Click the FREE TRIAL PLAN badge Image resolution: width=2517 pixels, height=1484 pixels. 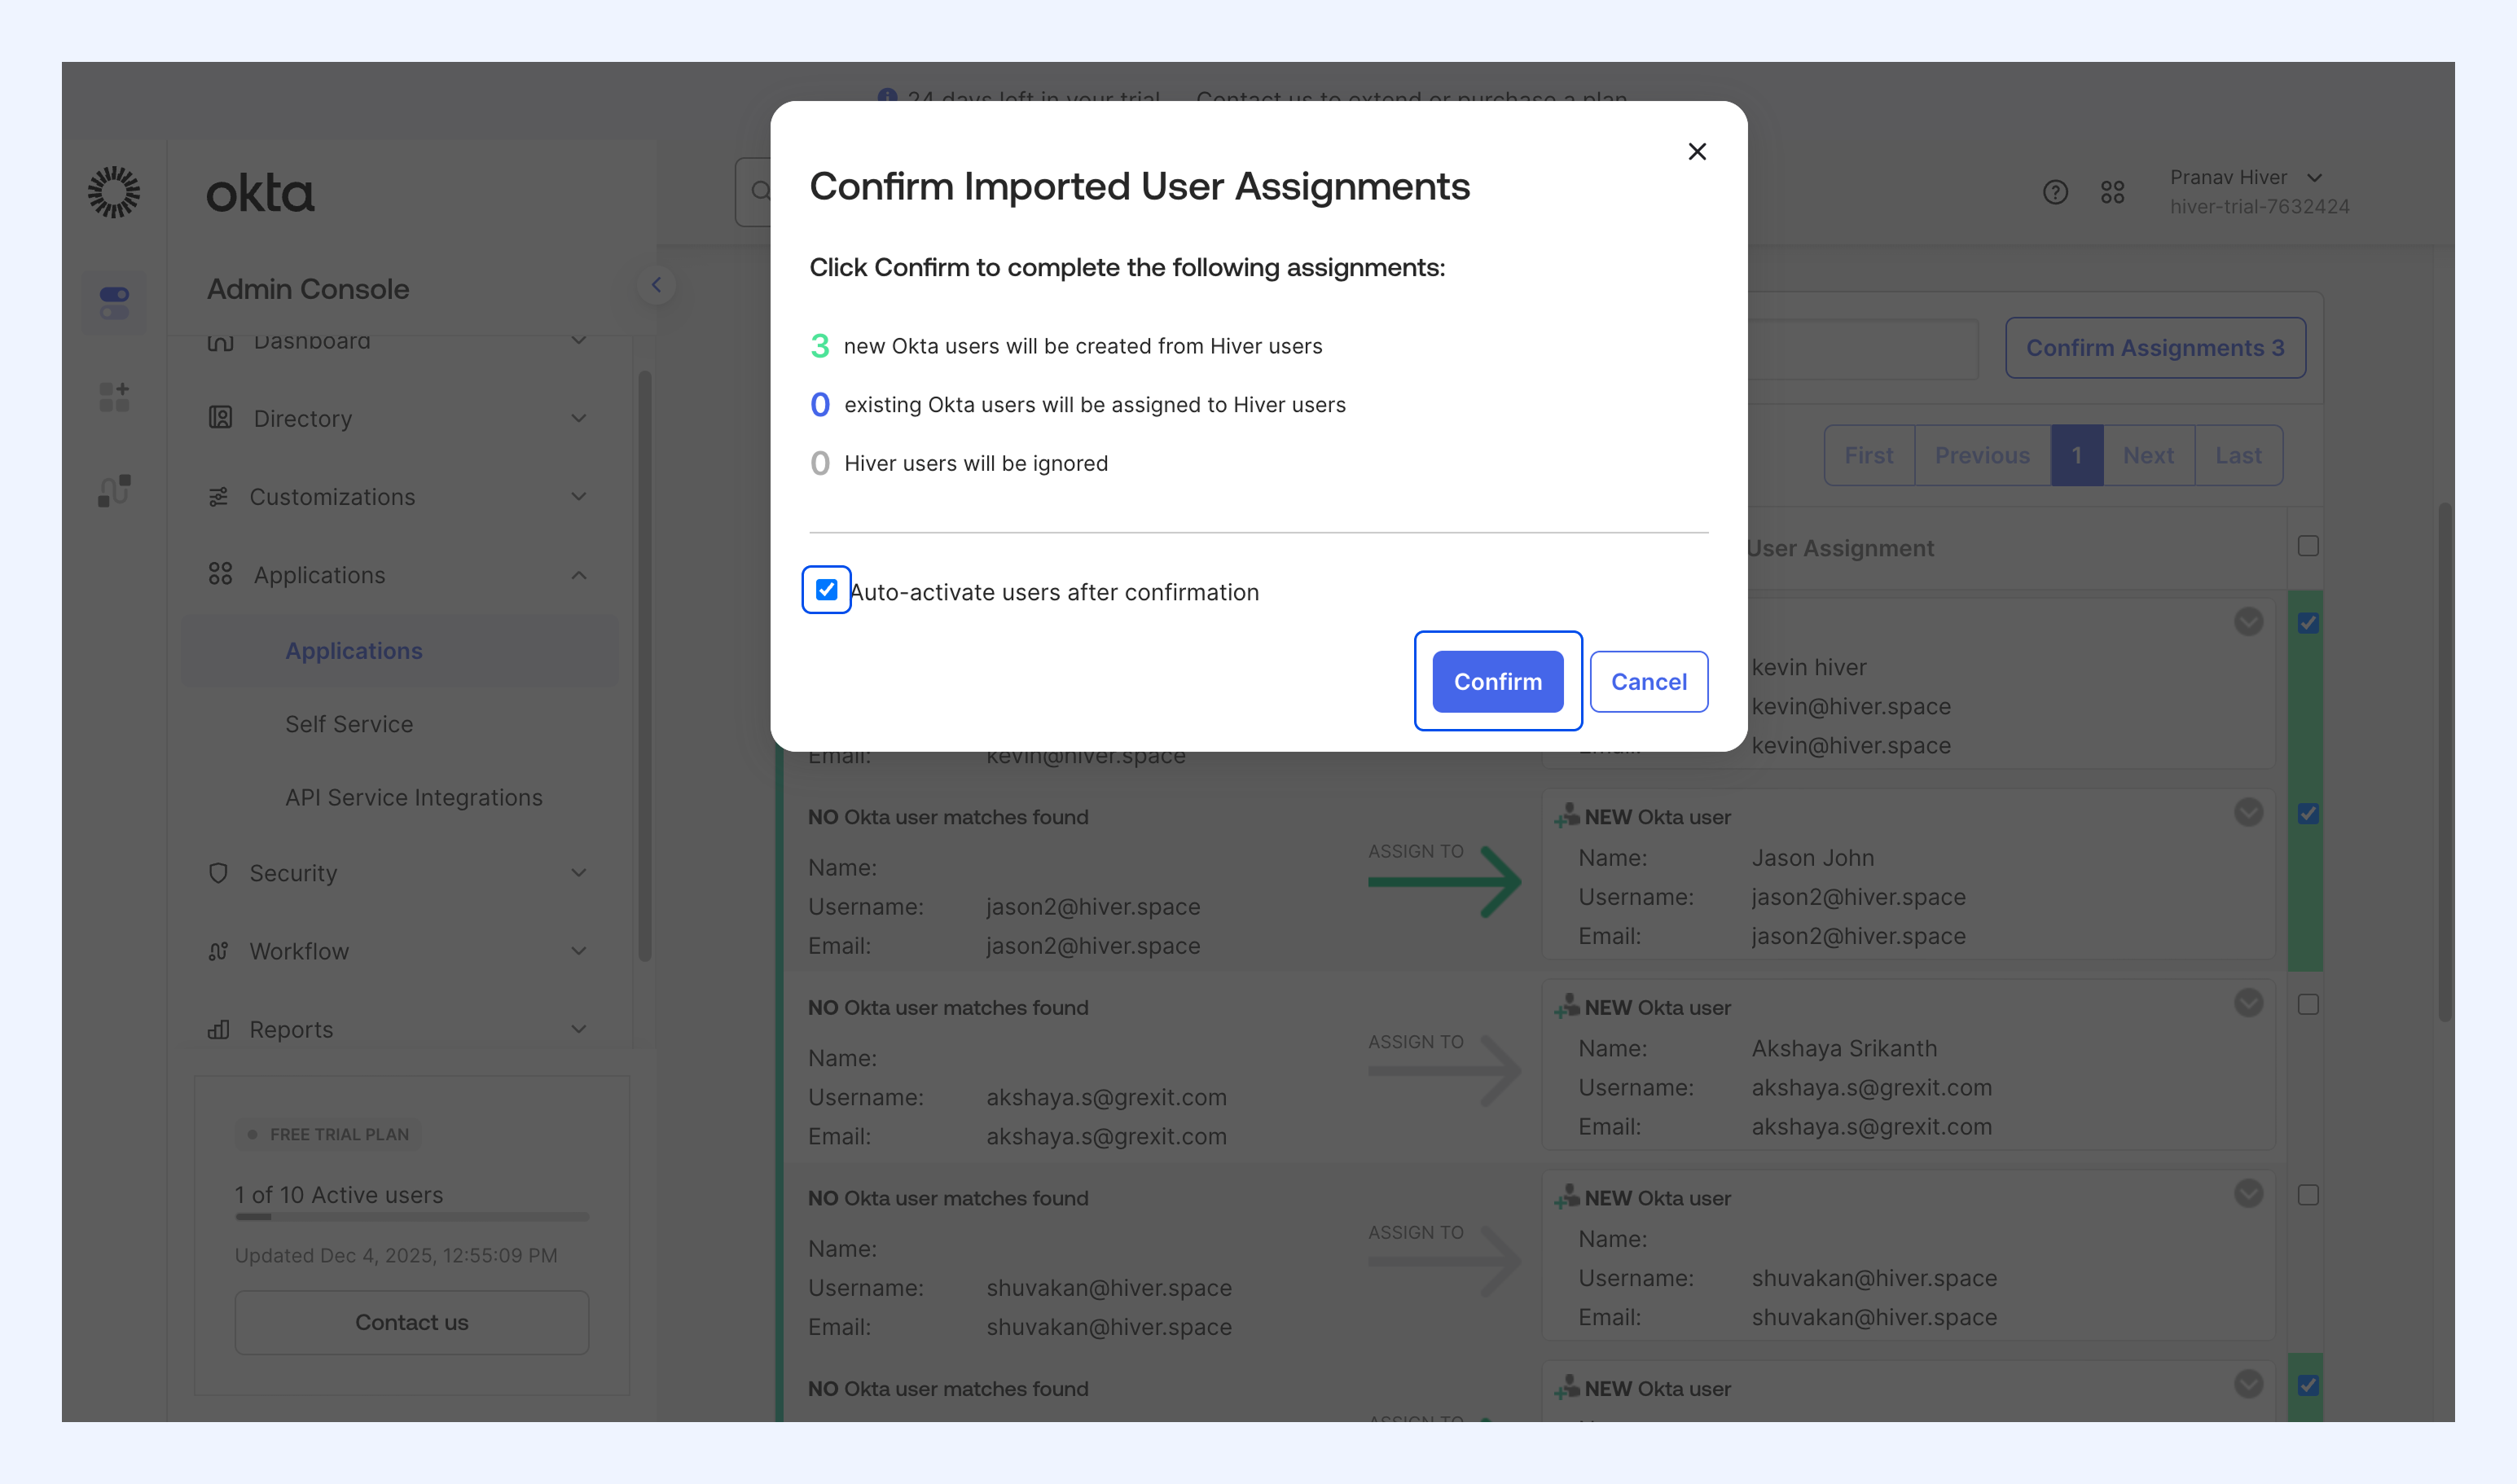click(328, 1134)
